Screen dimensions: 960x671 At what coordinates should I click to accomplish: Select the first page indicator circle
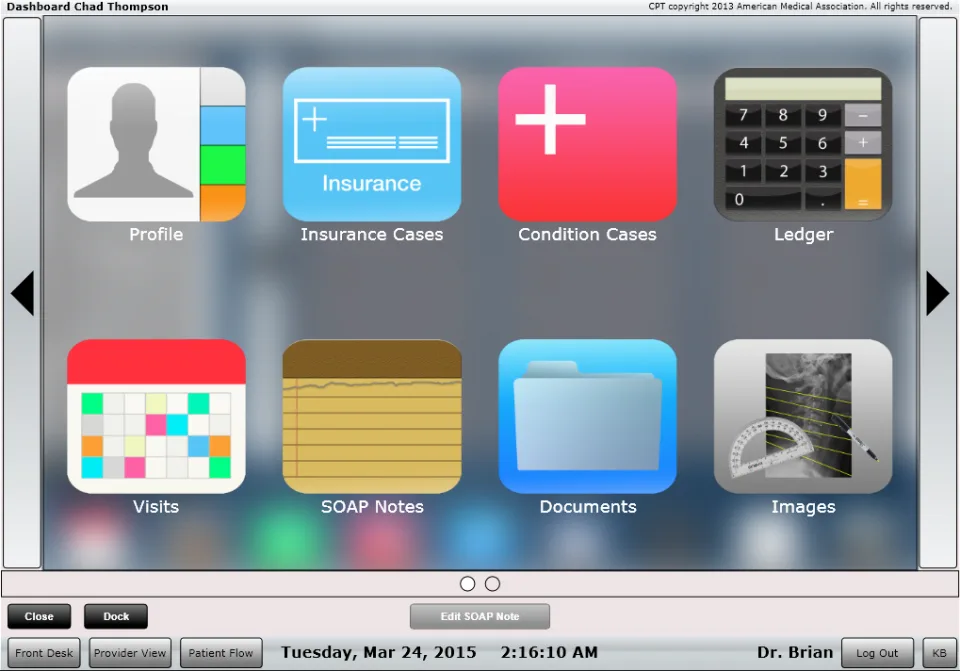click(467, 584)
